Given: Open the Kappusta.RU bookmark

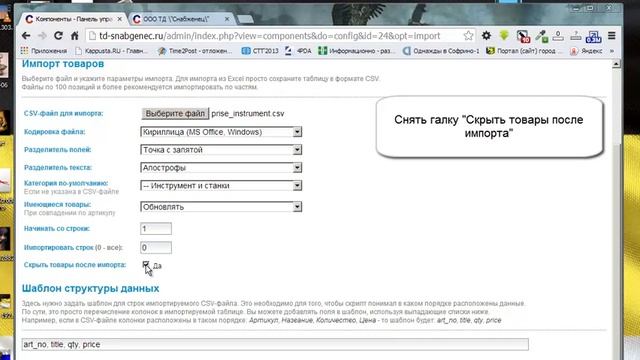Looking at the screenshot, I should [x=111, y=51].
